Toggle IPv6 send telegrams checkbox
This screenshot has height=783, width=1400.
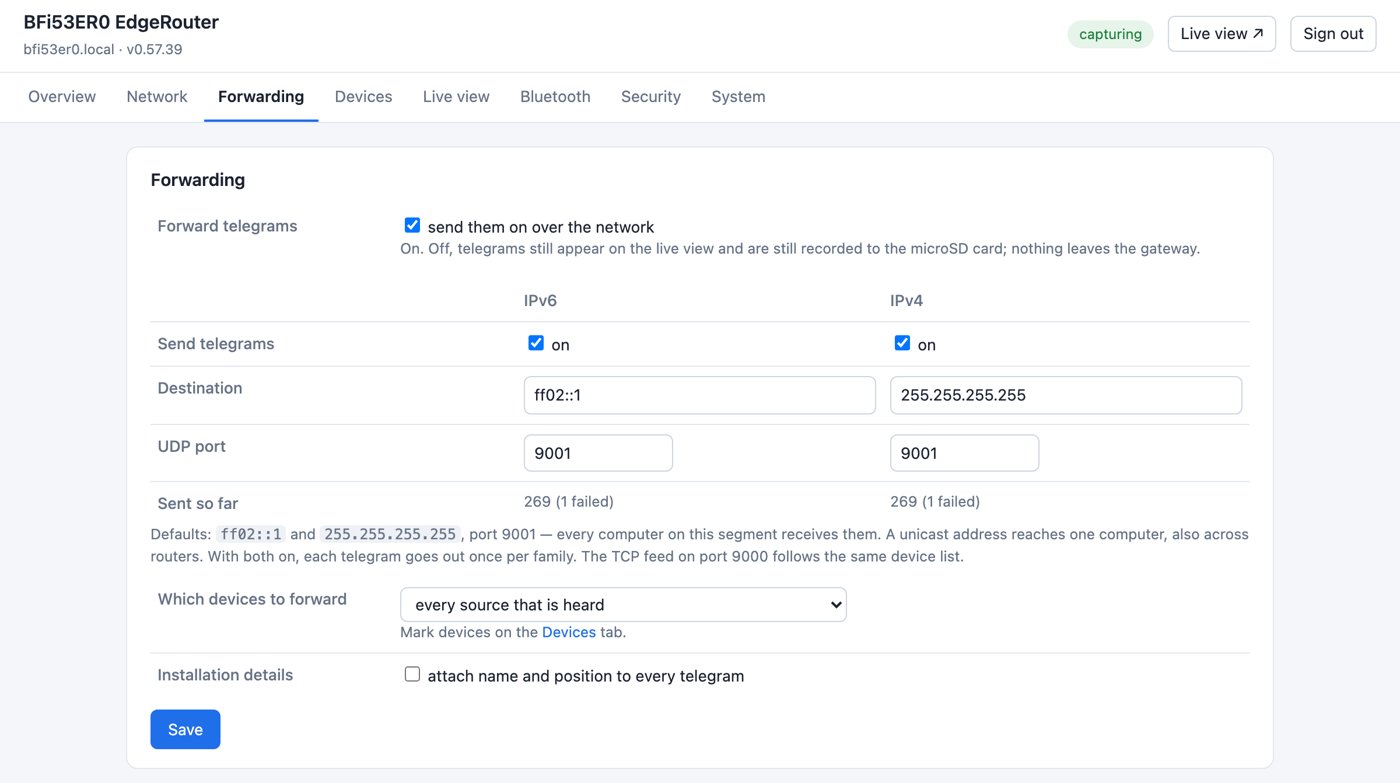(536, 343)
